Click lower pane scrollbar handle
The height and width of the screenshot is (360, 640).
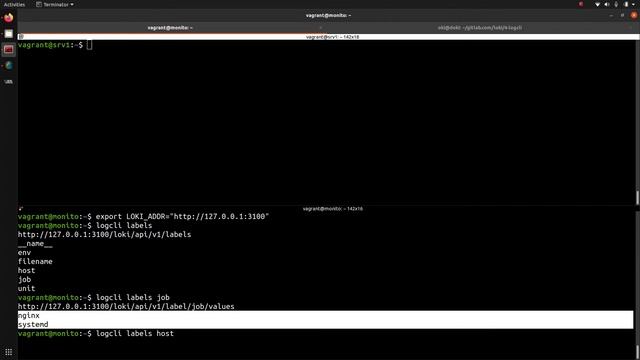[x=637, y=353]
